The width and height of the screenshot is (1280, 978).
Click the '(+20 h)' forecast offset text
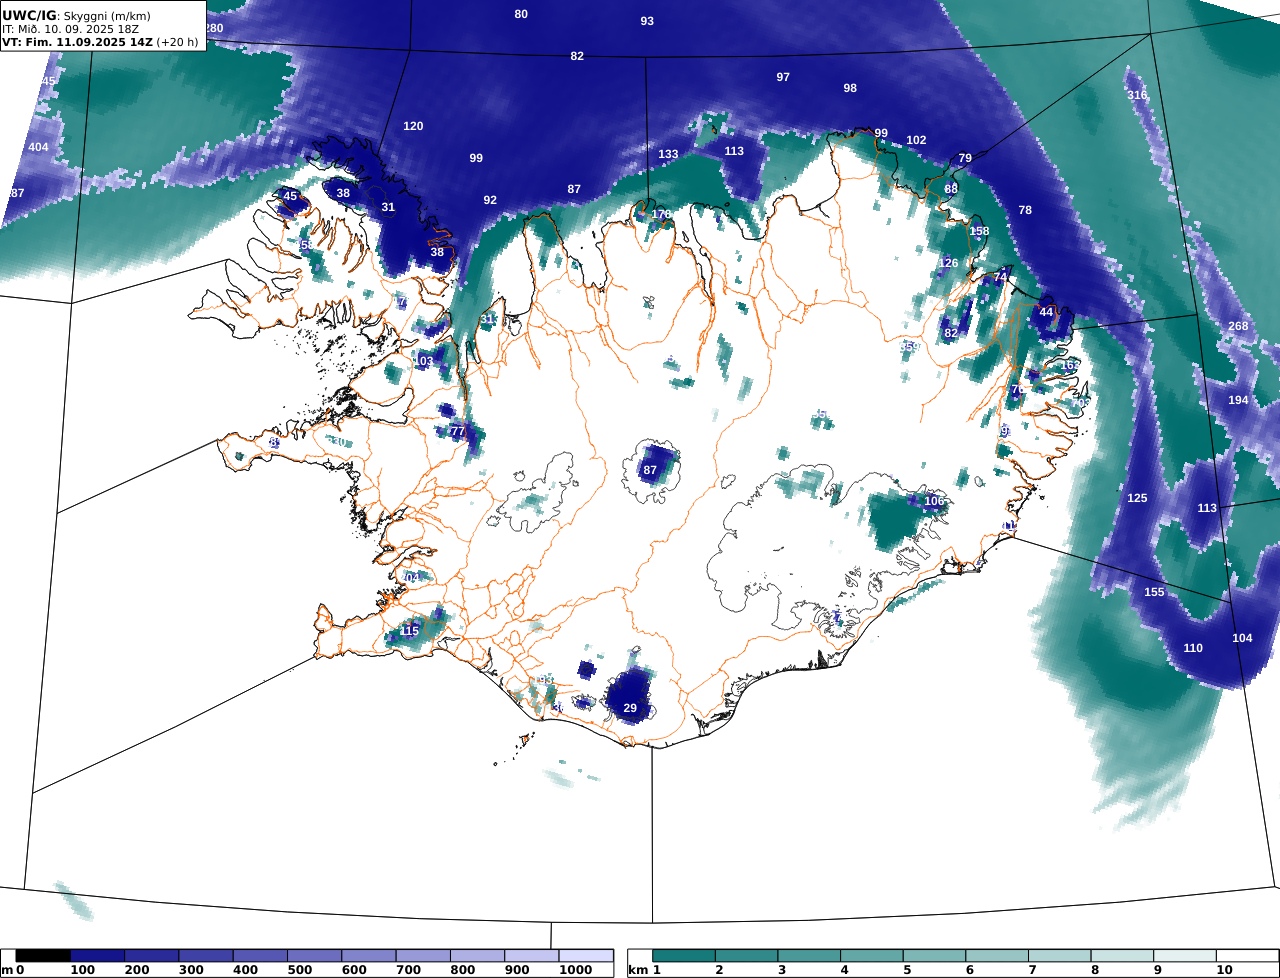[178, 42]
